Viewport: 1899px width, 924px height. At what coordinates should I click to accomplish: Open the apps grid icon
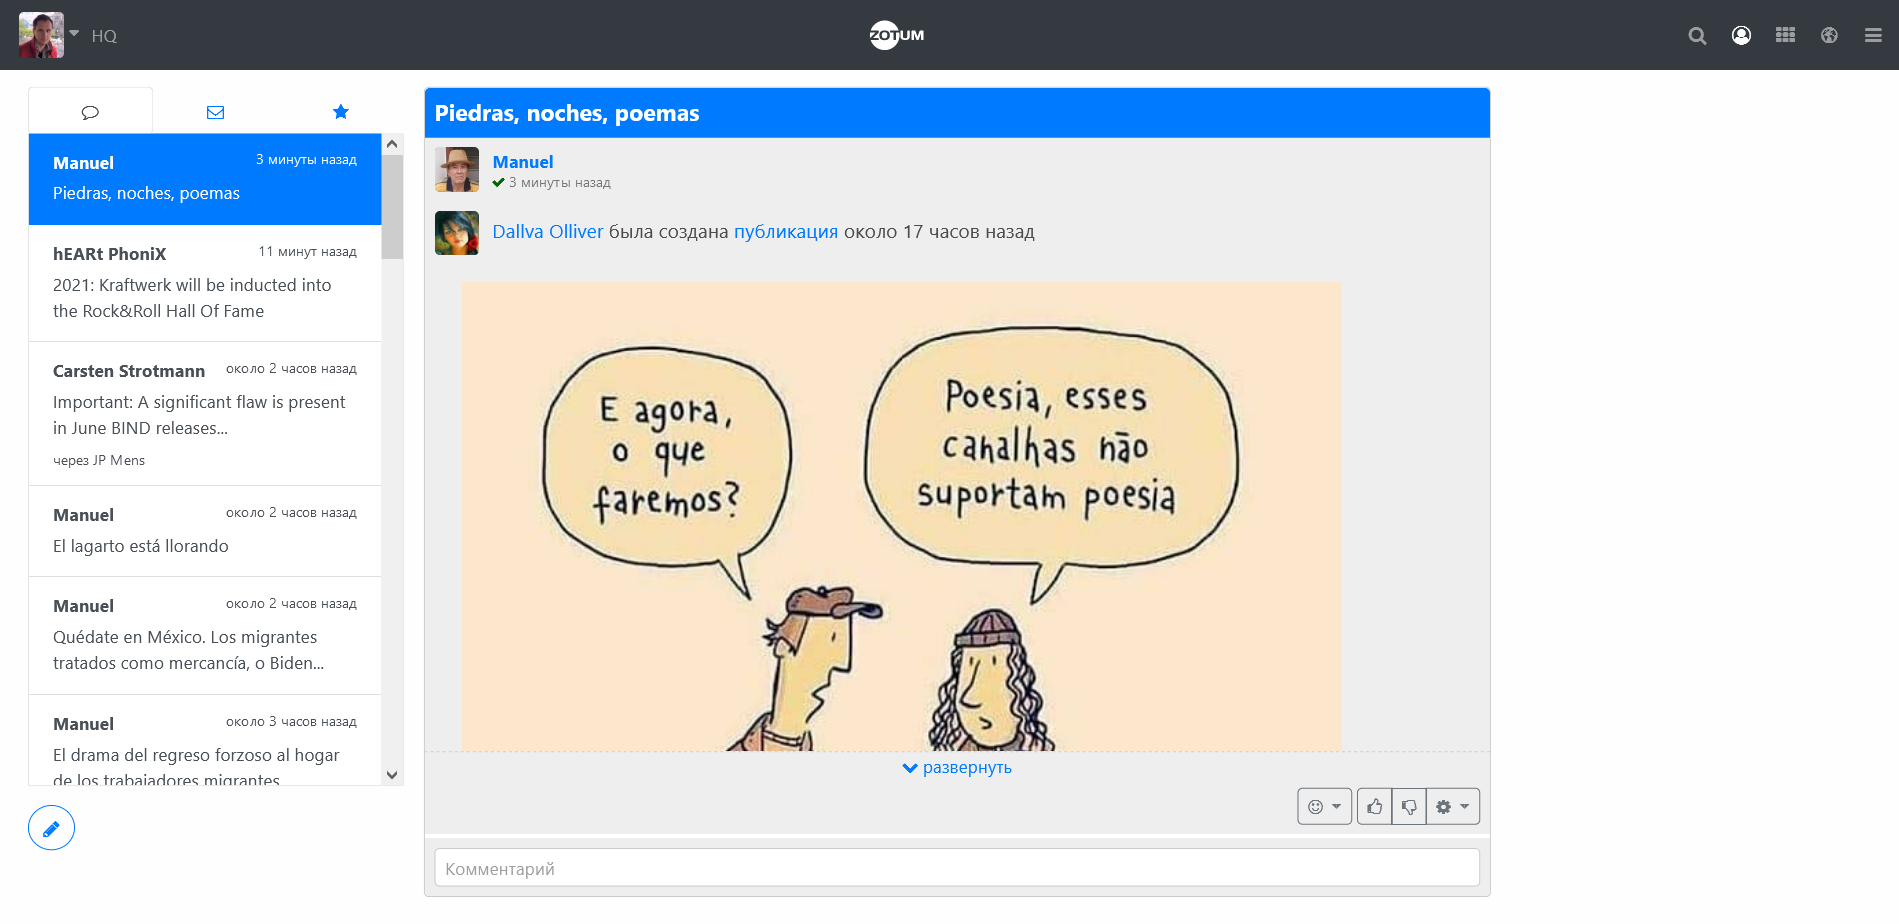coord(1785,36)
